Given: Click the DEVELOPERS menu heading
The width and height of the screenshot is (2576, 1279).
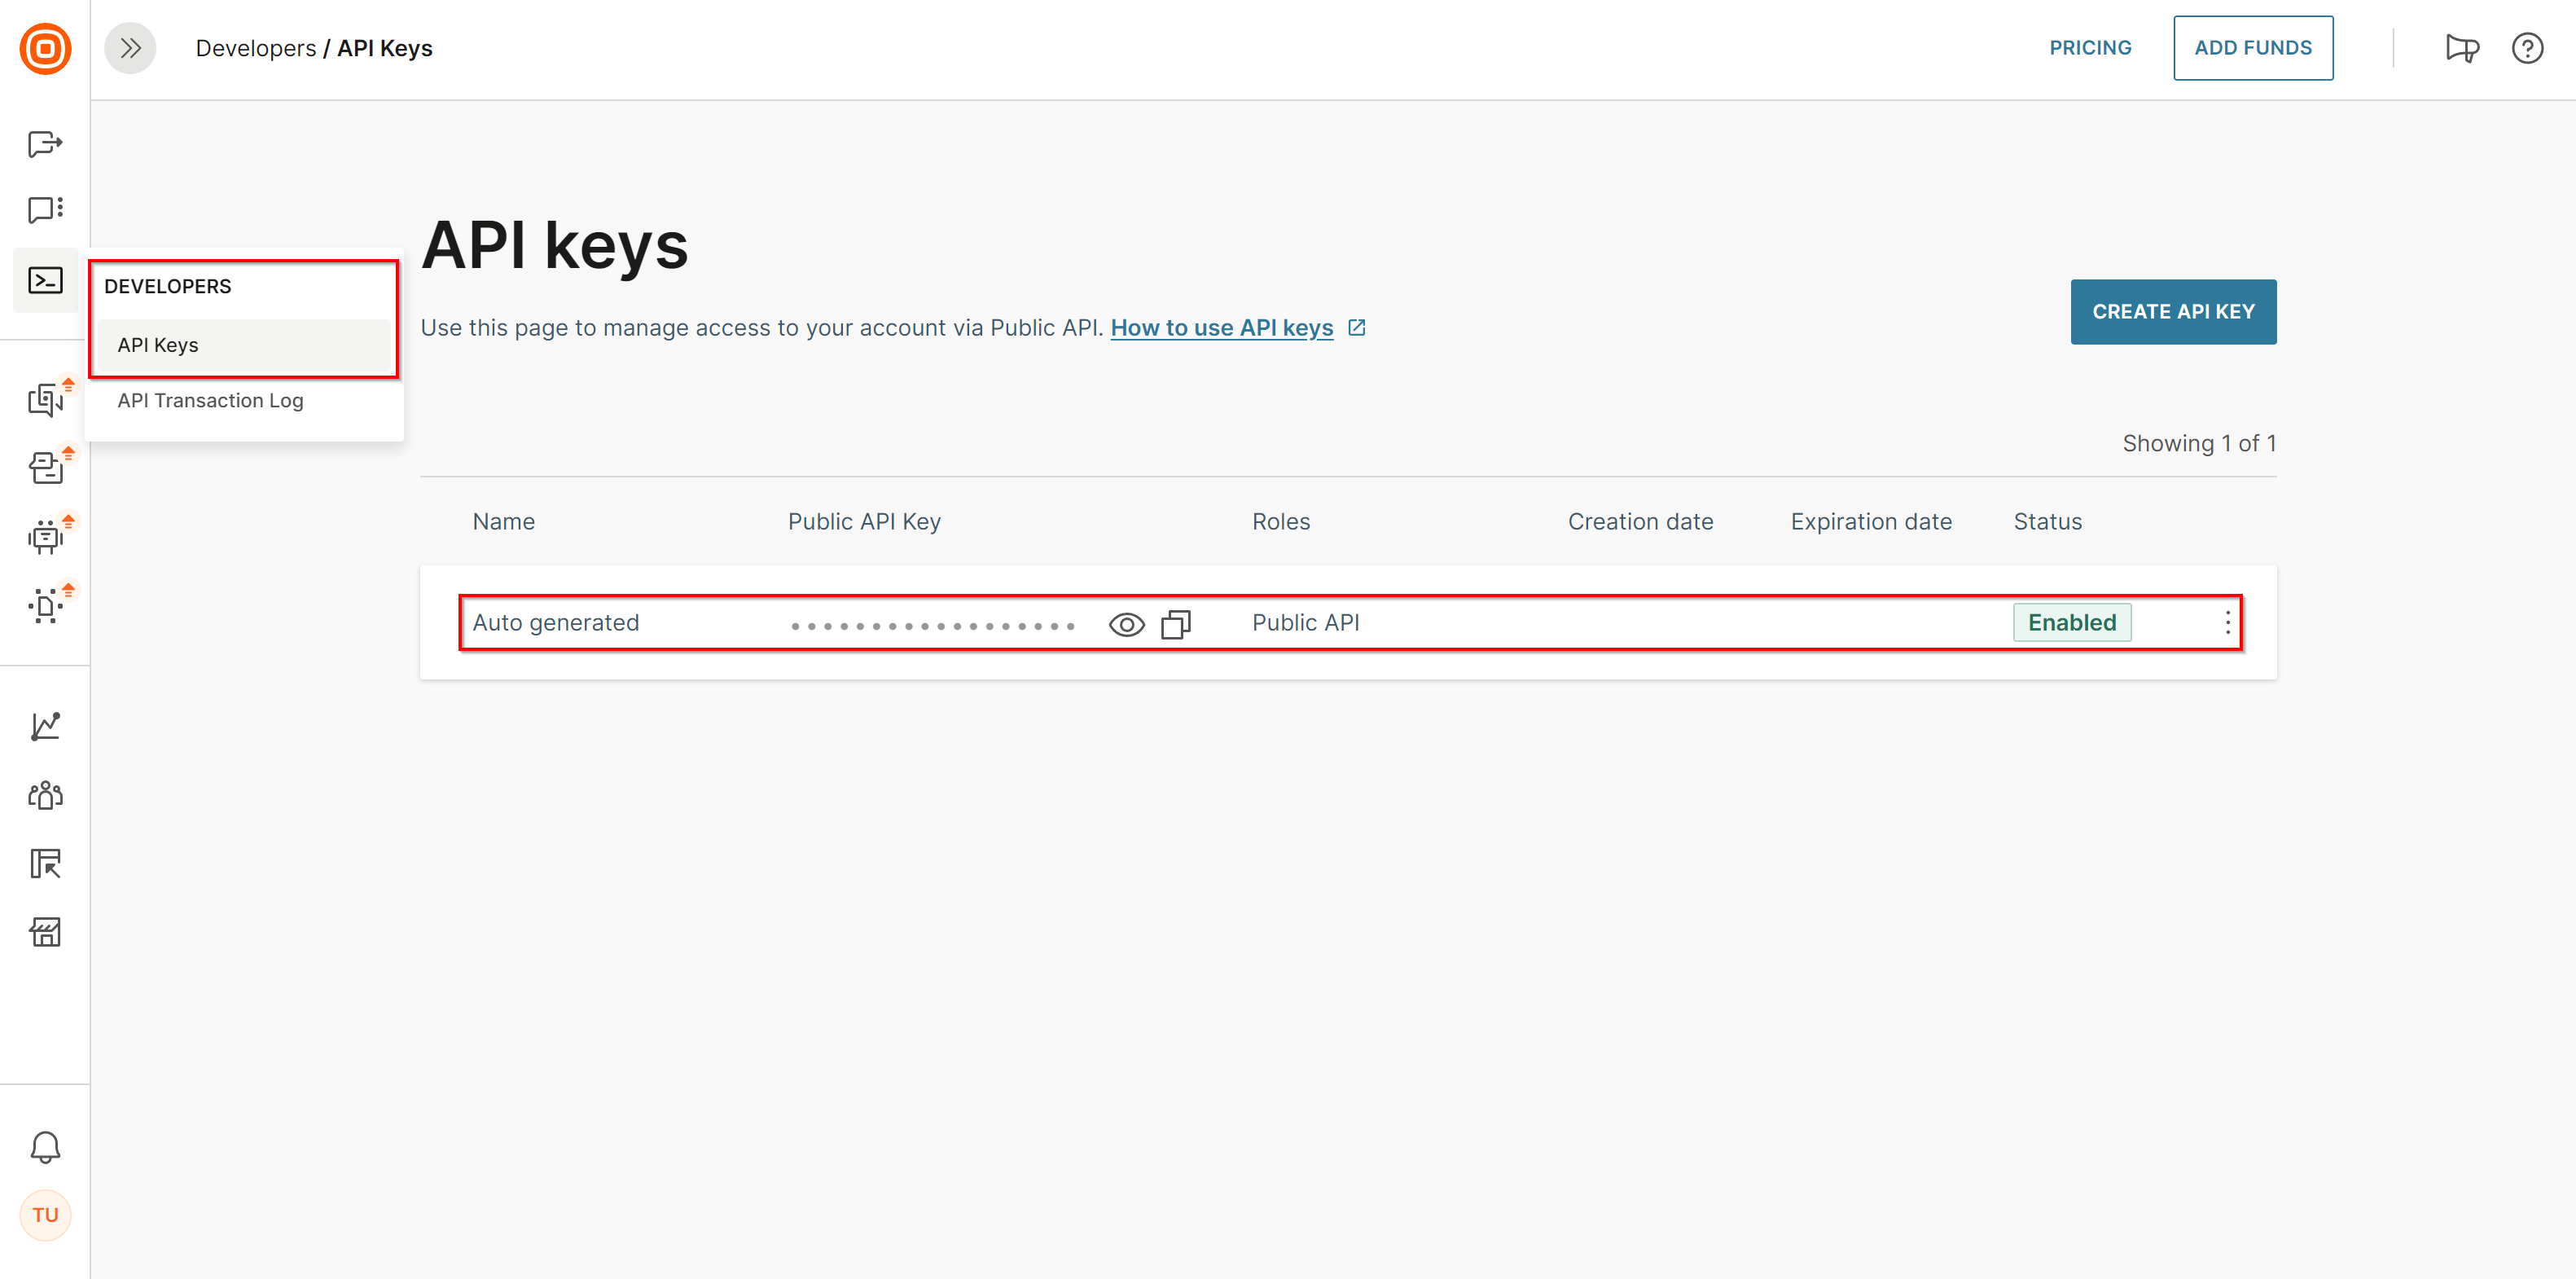Looking at the screenshot, I should point(167,287).
